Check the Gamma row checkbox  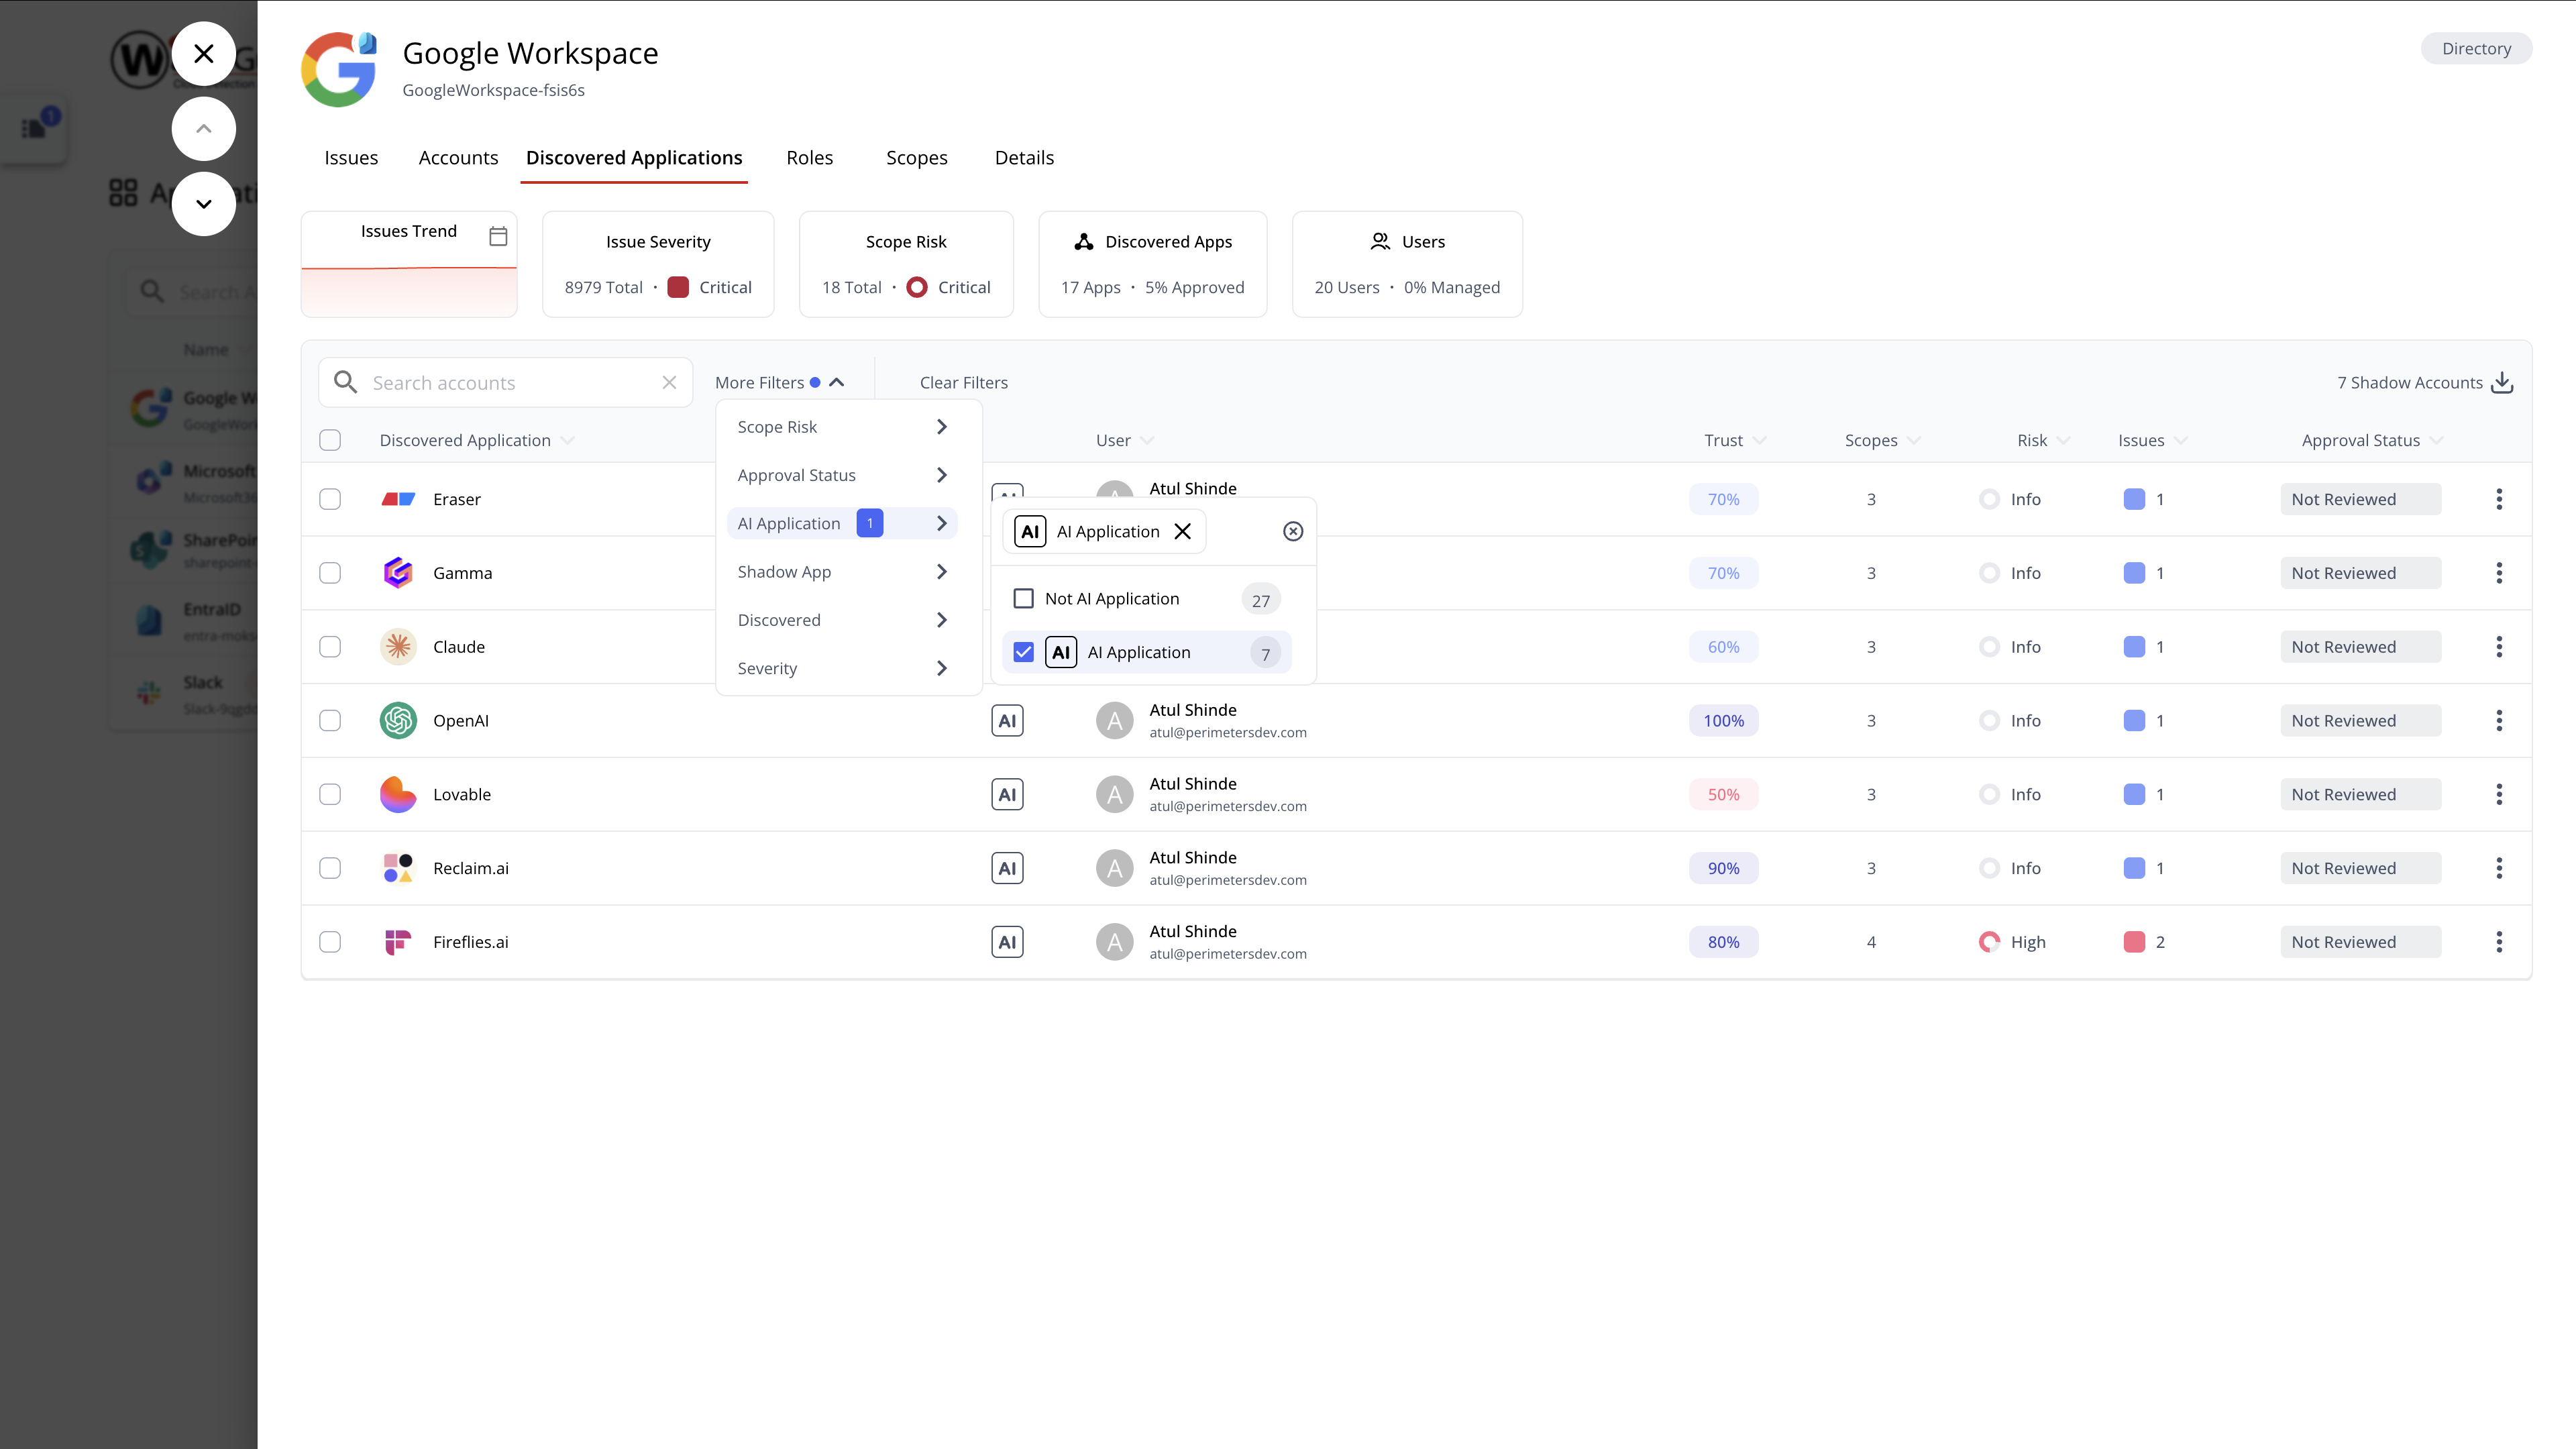(x=330, y=573)
